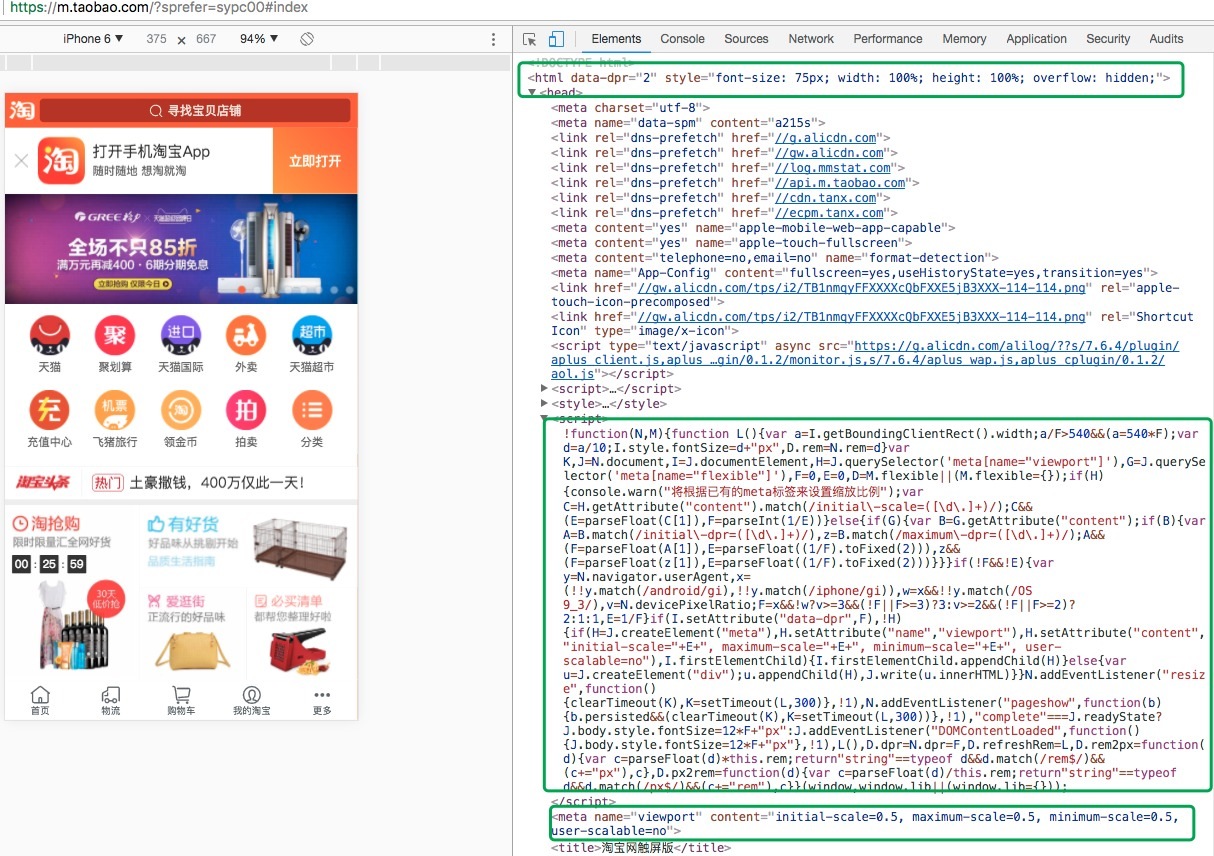Viewport: 1214px width, 856px height.
Task: Tap the 首页 home icon
Action: tap(40, 701)
